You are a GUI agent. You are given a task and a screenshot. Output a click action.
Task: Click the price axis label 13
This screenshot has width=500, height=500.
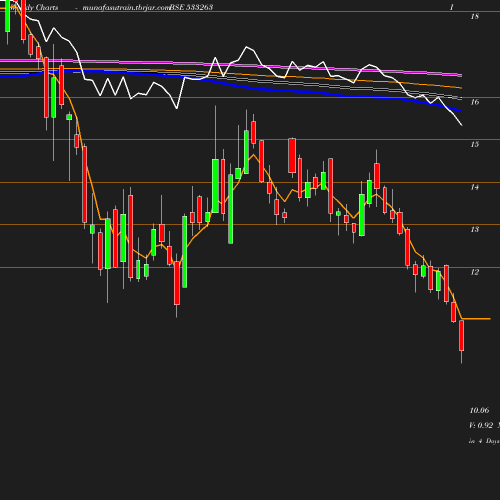[x=475, y=229]
